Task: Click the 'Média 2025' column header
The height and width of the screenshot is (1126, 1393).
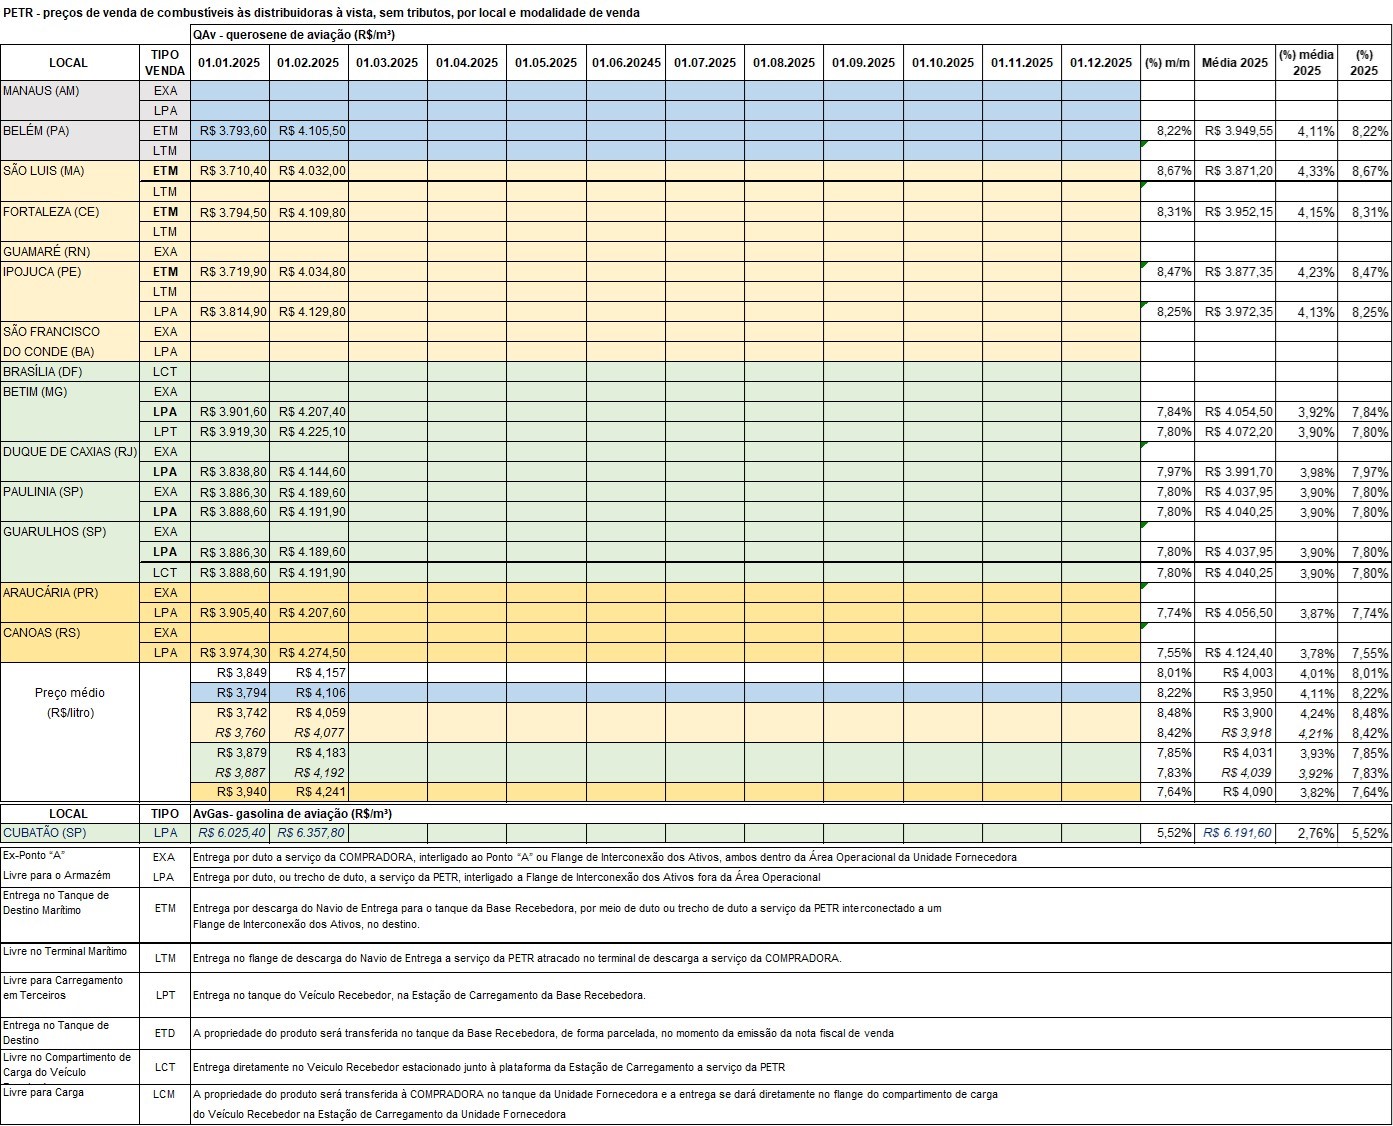Action: 1234,63
